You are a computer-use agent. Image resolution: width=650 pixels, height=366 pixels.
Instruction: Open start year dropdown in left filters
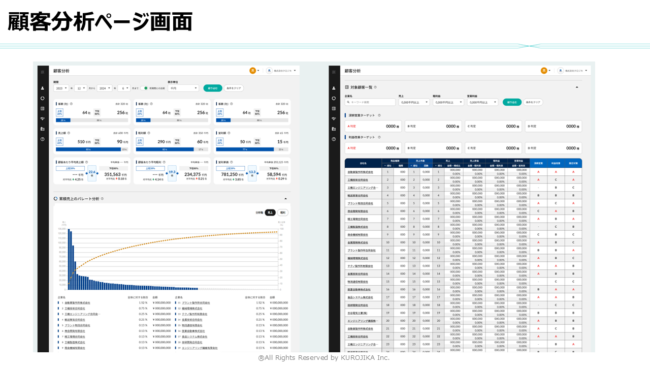tap(61, 88)
